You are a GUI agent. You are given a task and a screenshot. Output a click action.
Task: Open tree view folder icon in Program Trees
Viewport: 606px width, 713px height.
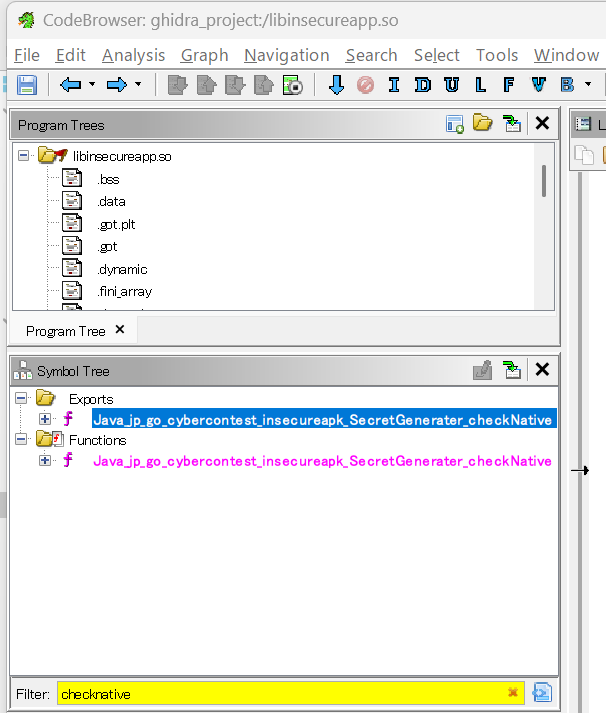pos(483,123)
